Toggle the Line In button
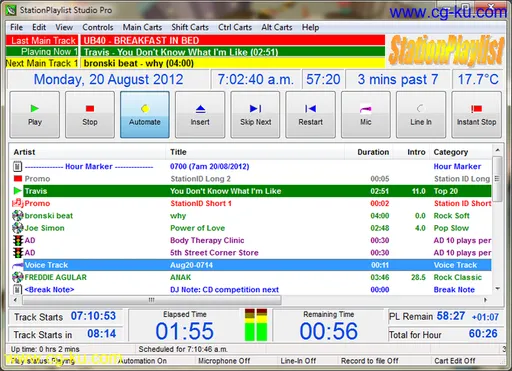This screenshot has height=371, width=512. tap(421, 114)
